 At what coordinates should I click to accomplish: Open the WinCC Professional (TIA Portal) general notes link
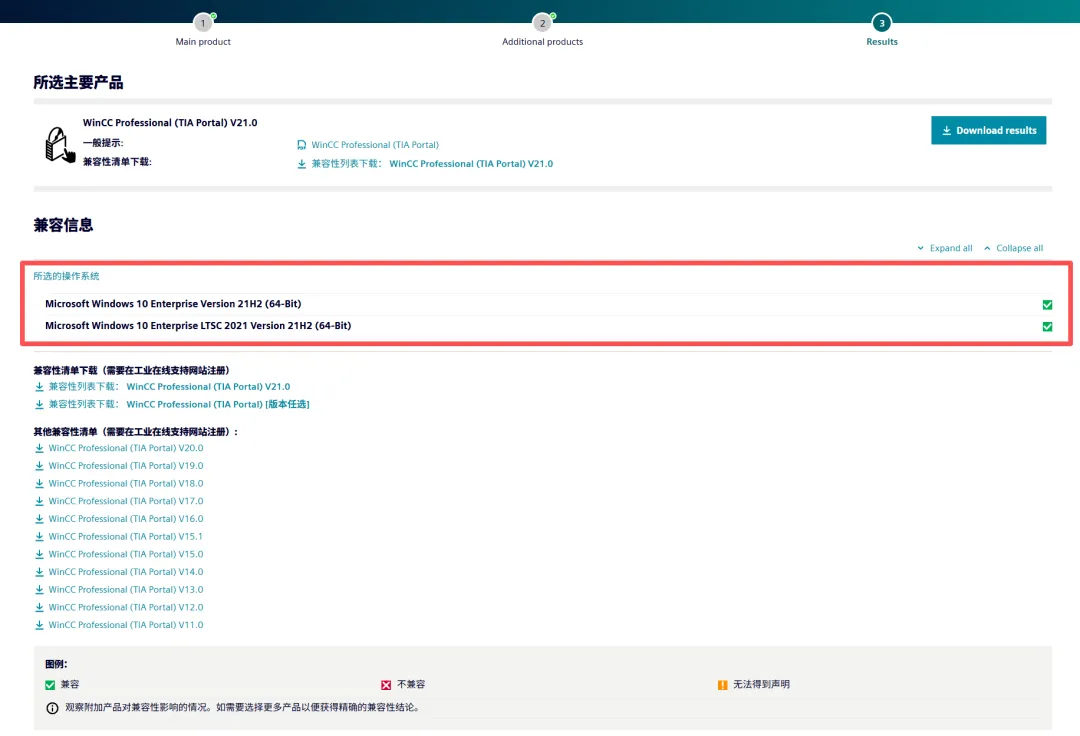pos(375,145)
